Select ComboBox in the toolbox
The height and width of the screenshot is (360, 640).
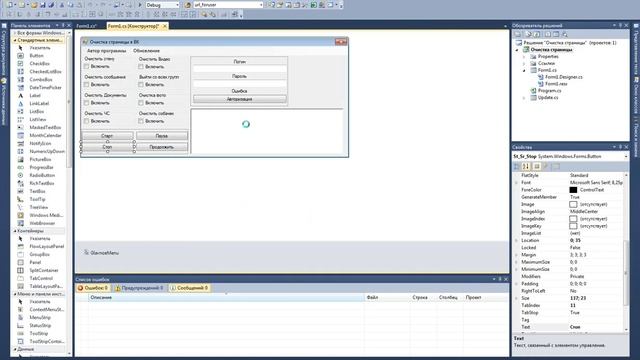41,80
